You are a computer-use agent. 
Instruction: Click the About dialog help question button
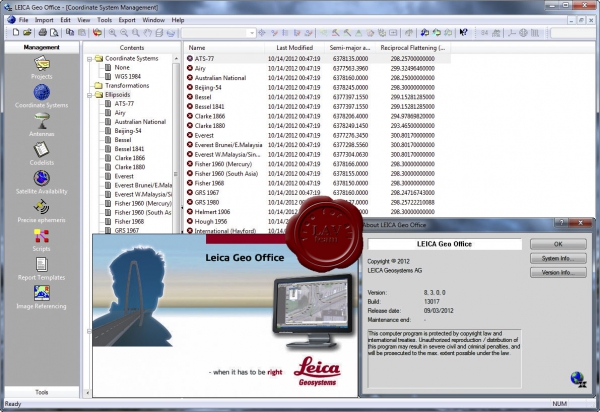(561, 223)
